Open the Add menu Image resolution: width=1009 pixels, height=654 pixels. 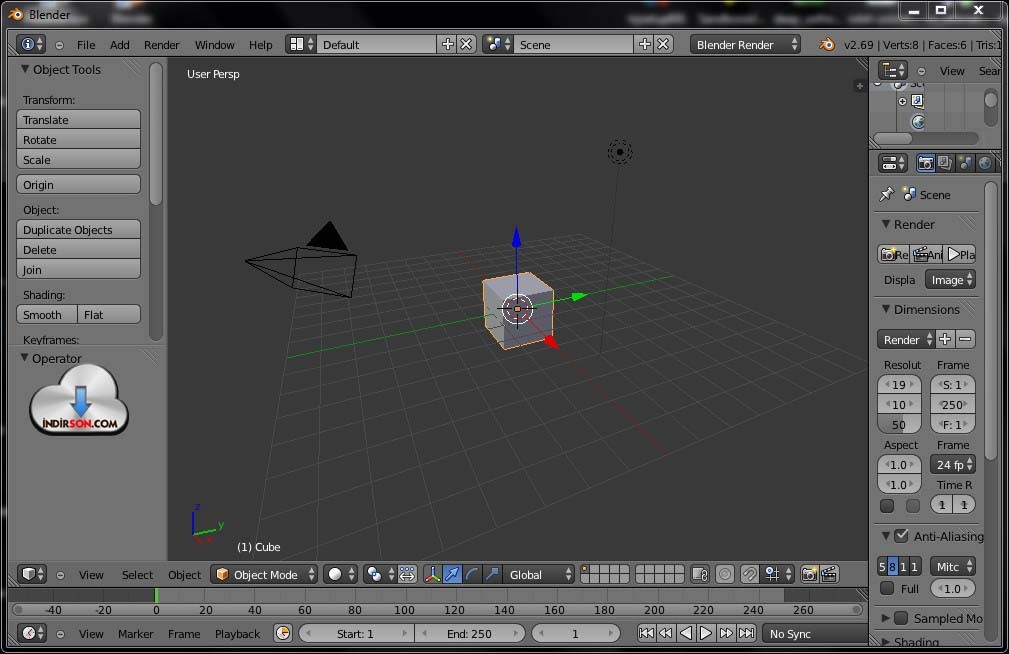[x=119, y=44]
